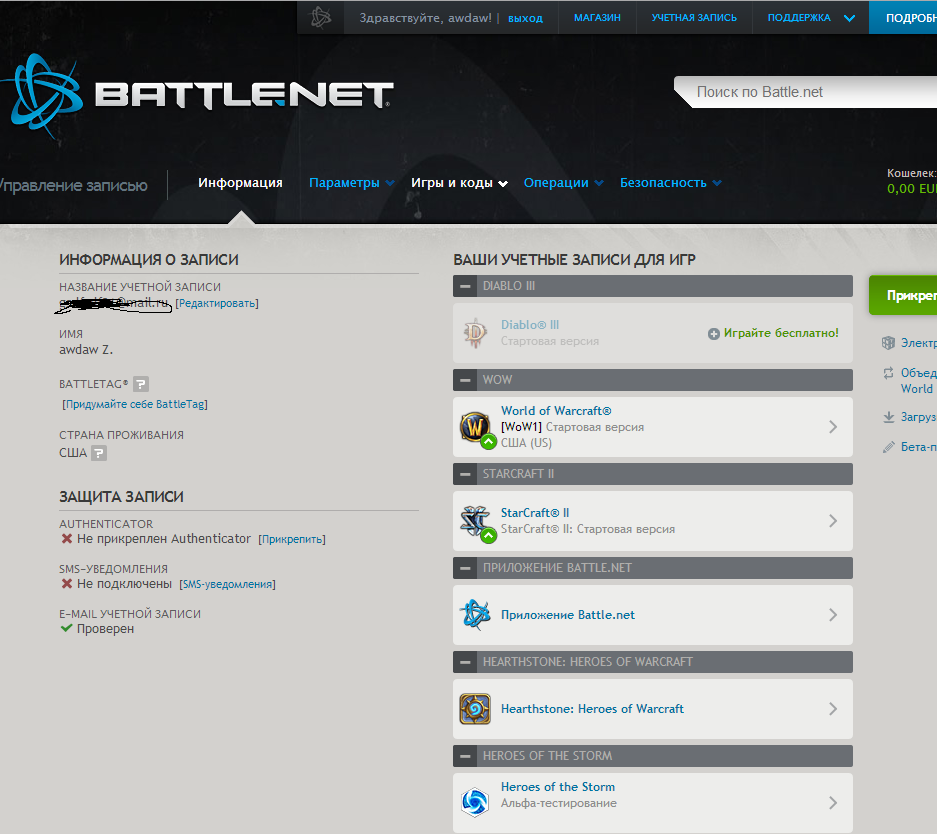Click the green check beside Проверен

tap(66, 628)
